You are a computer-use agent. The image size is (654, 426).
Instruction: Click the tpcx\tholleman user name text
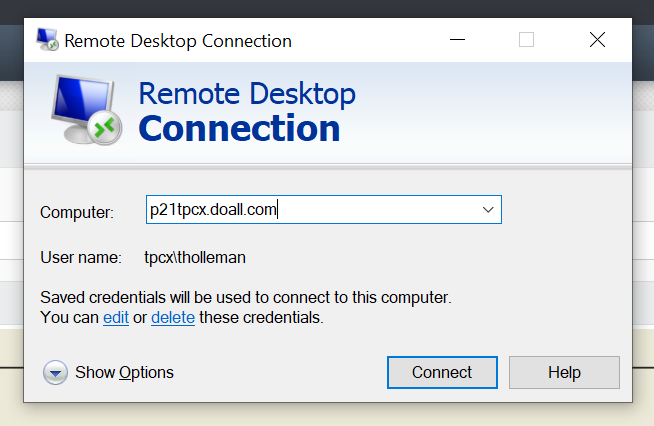click(195, 258)
